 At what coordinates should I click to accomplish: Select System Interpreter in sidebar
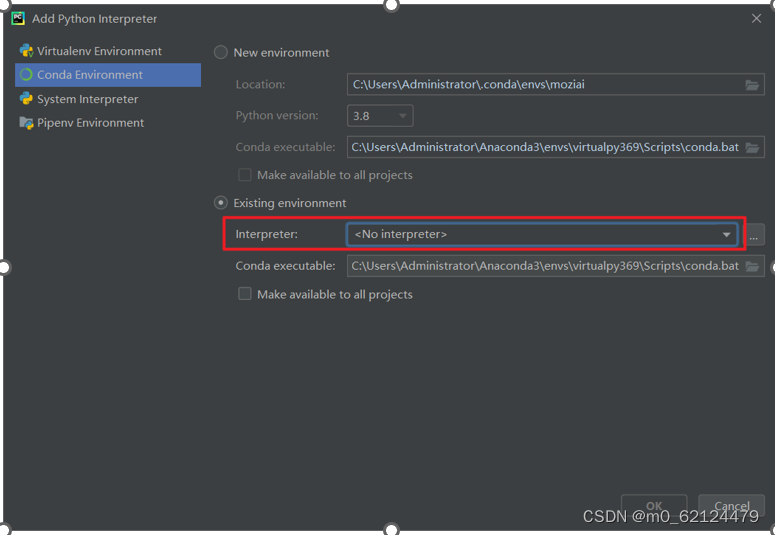[108, 99]
